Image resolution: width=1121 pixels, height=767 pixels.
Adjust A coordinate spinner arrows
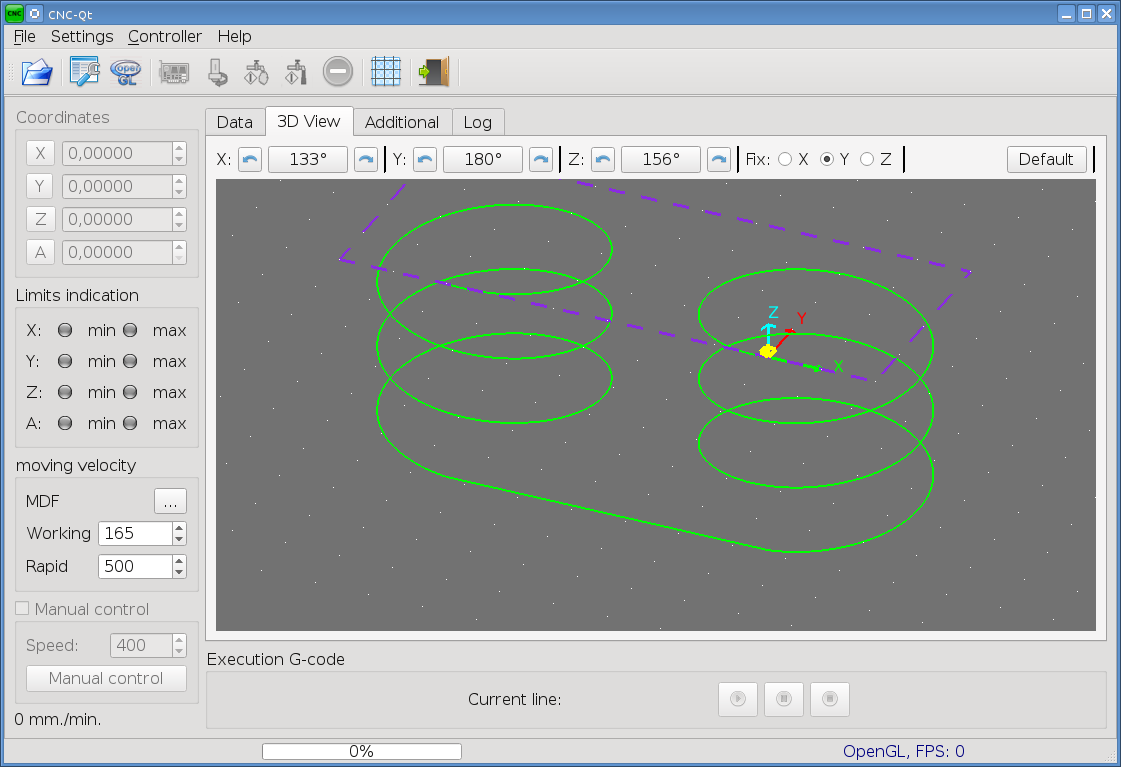[179, 252]
